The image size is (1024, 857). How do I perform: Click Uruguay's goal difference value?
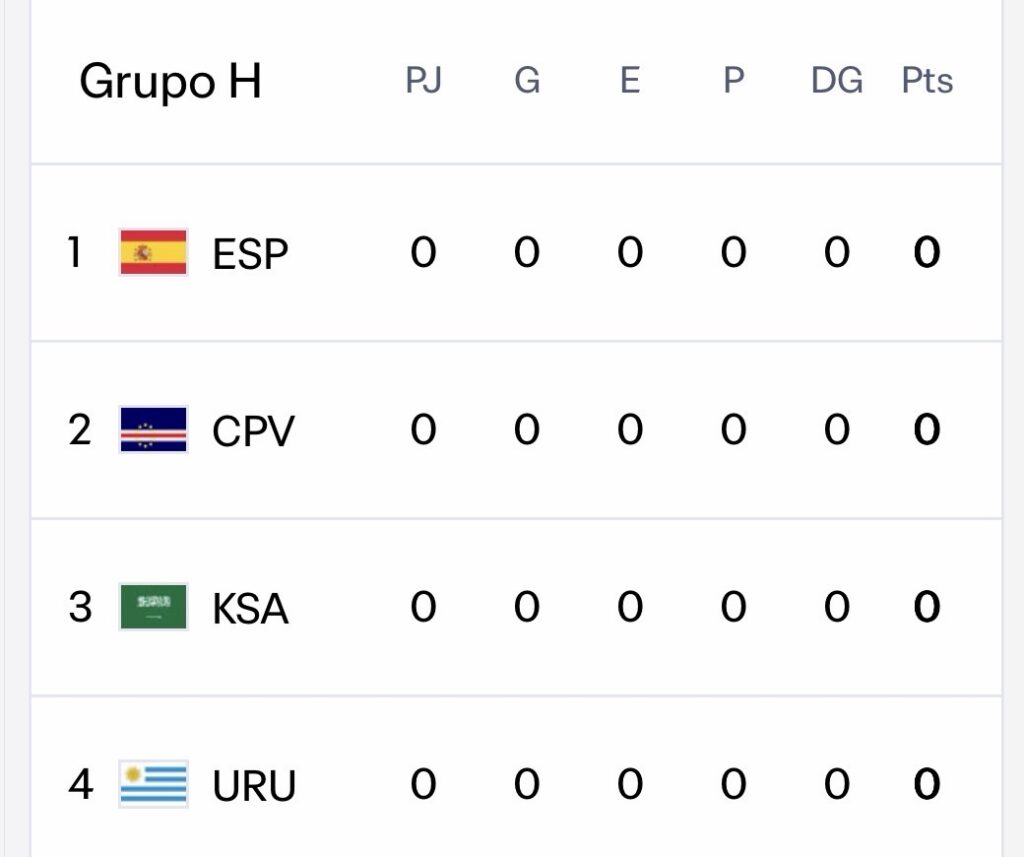pyautogui.click(x=836, y=785)
